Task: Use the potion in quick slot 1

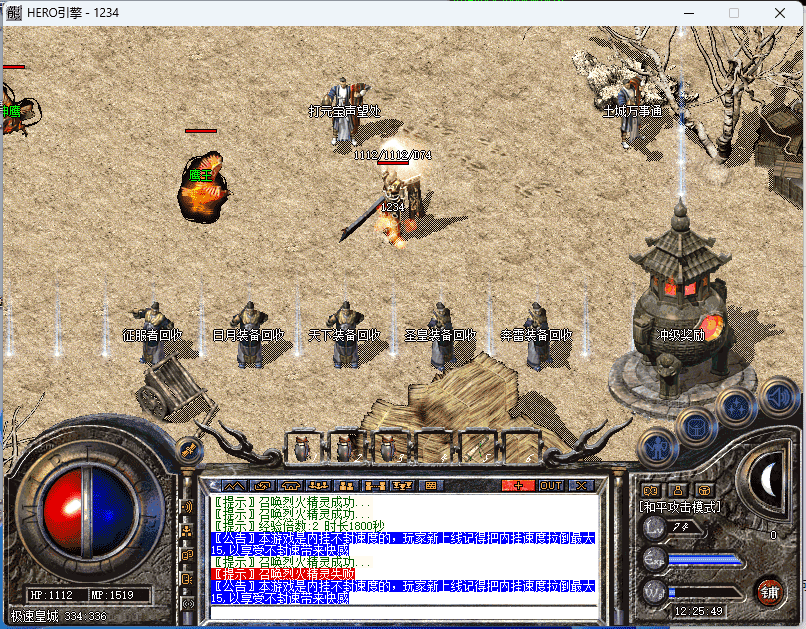Action: click(302, 449)
